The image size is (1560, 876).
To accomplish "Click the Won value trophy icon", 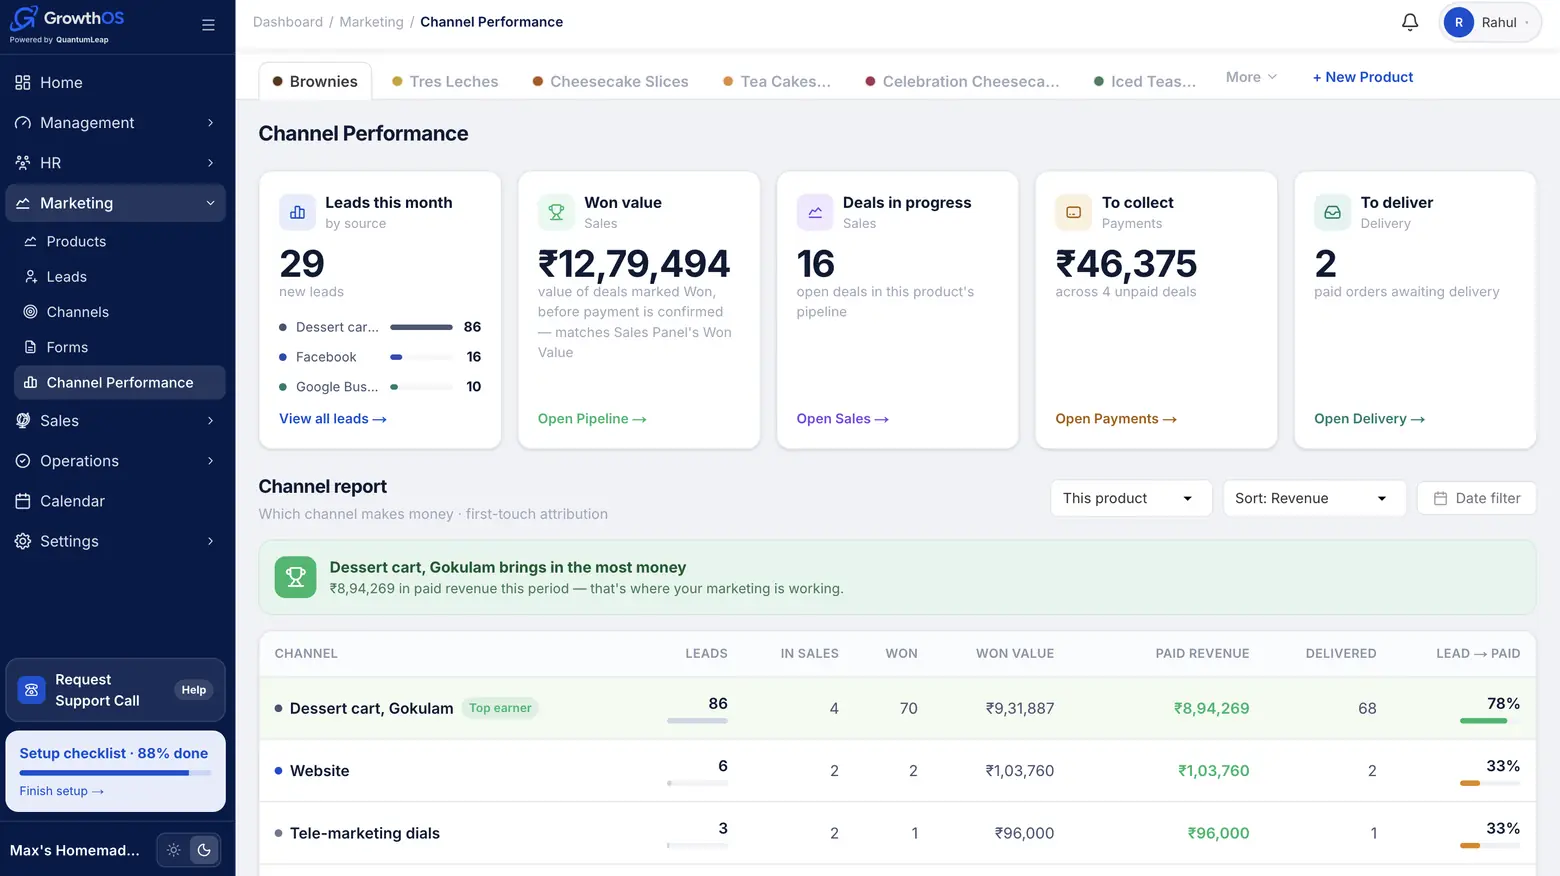I will [556, 212].
